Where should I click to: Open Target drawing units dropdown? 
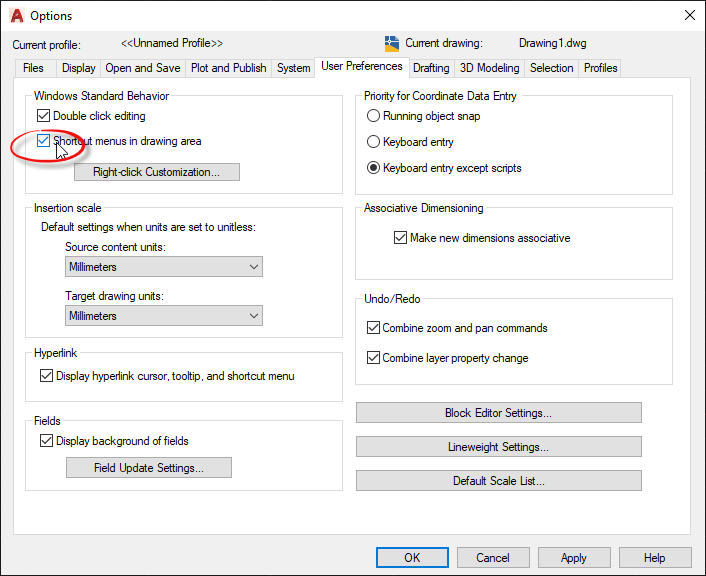point(163,316)
